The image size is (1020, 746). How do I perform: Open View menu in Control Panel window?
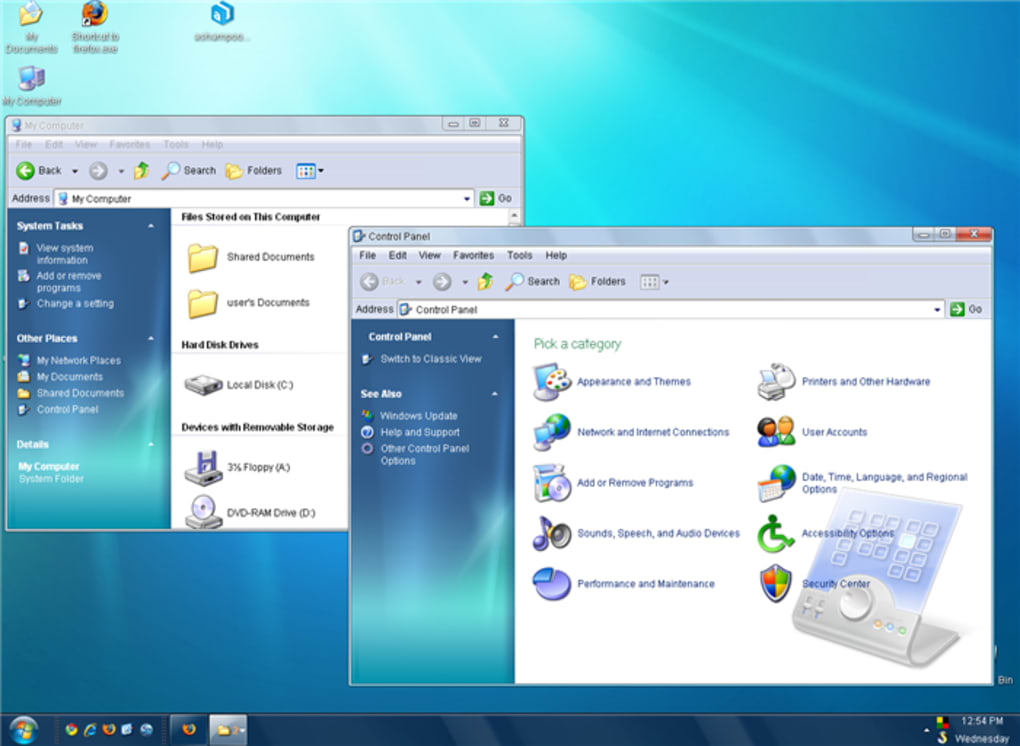[429, 256]
